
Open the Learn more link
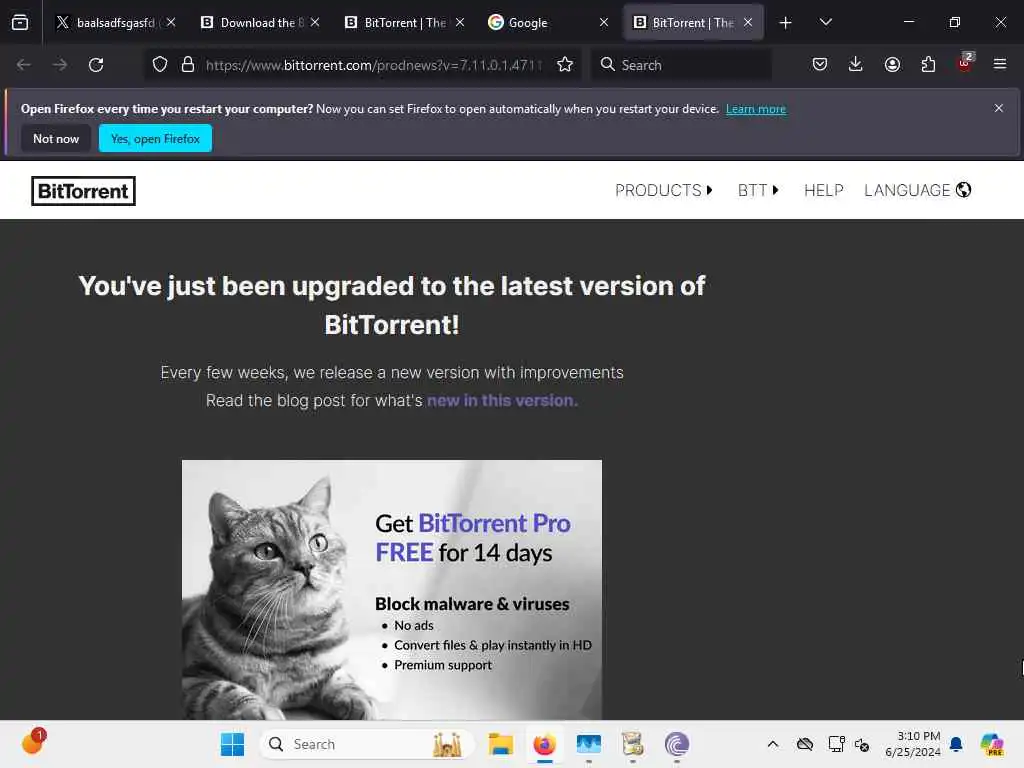(x=756, y=109)
